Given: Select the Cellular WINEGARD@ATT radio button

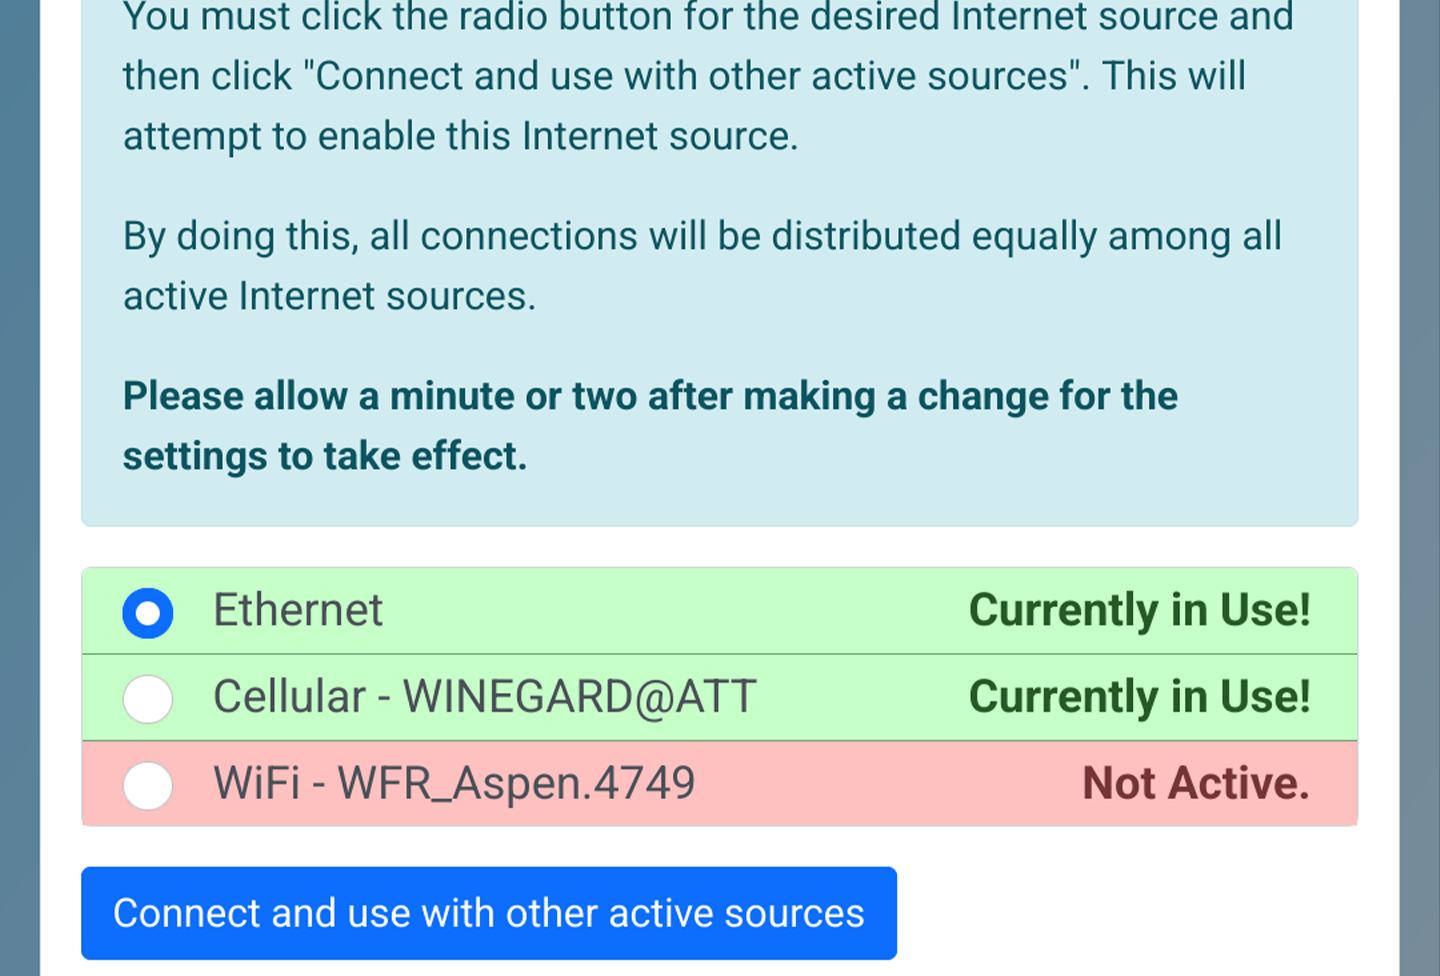Looking at the screenshot, I should point(148,698).
